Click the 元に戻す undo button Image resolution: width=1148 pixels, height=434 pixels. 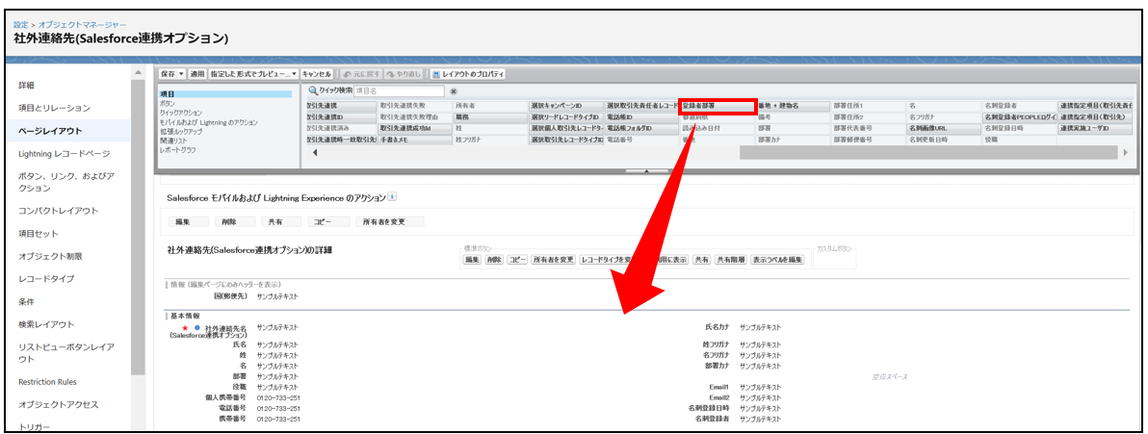359,74
